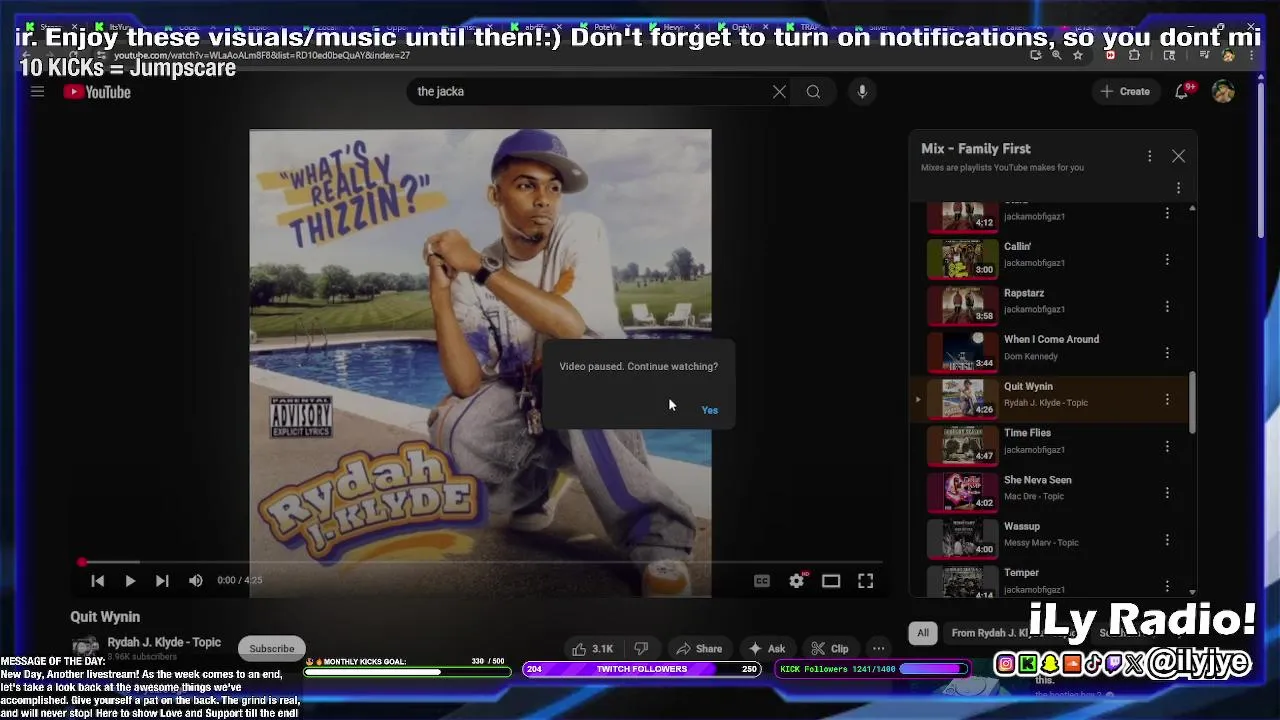Play Callin' from the mix

tap(1050, 258)
